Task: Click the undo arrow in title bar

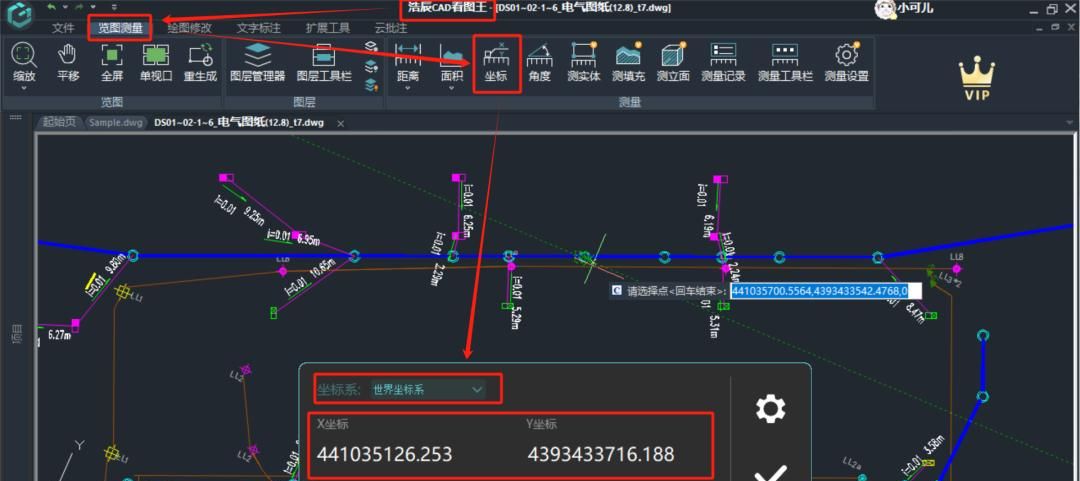Action: pyautogui.click(x=52, y=7)
